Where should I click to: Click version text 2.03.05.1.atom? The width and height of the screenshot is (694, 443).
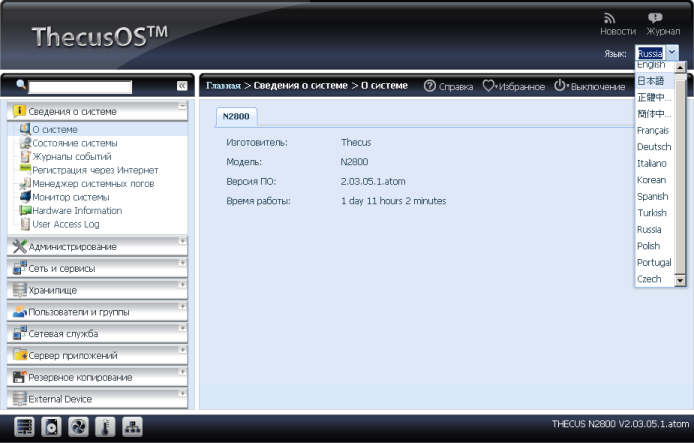[x=373, y=181]
